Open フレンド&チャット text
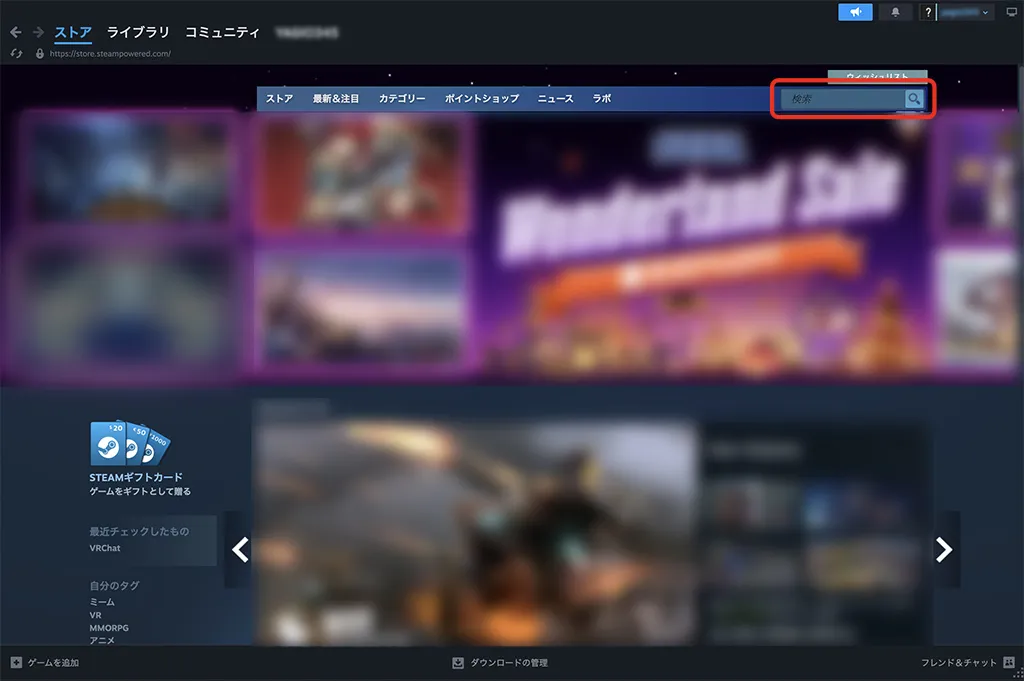This screenshot has width=1024, height=681. tap(959, 663)
